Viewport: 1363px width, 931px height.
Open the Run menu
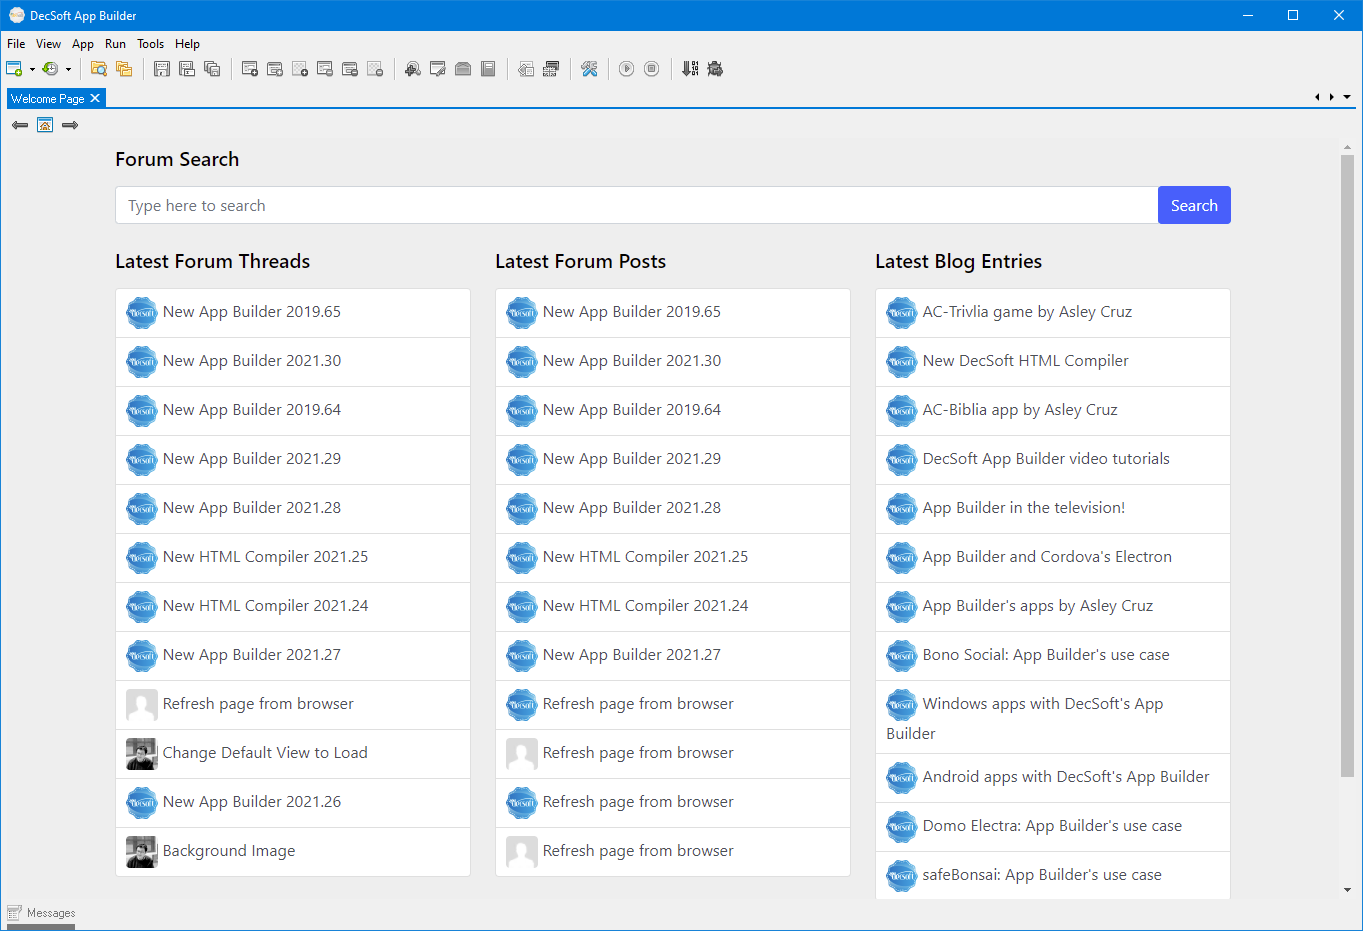pos(115,44)
